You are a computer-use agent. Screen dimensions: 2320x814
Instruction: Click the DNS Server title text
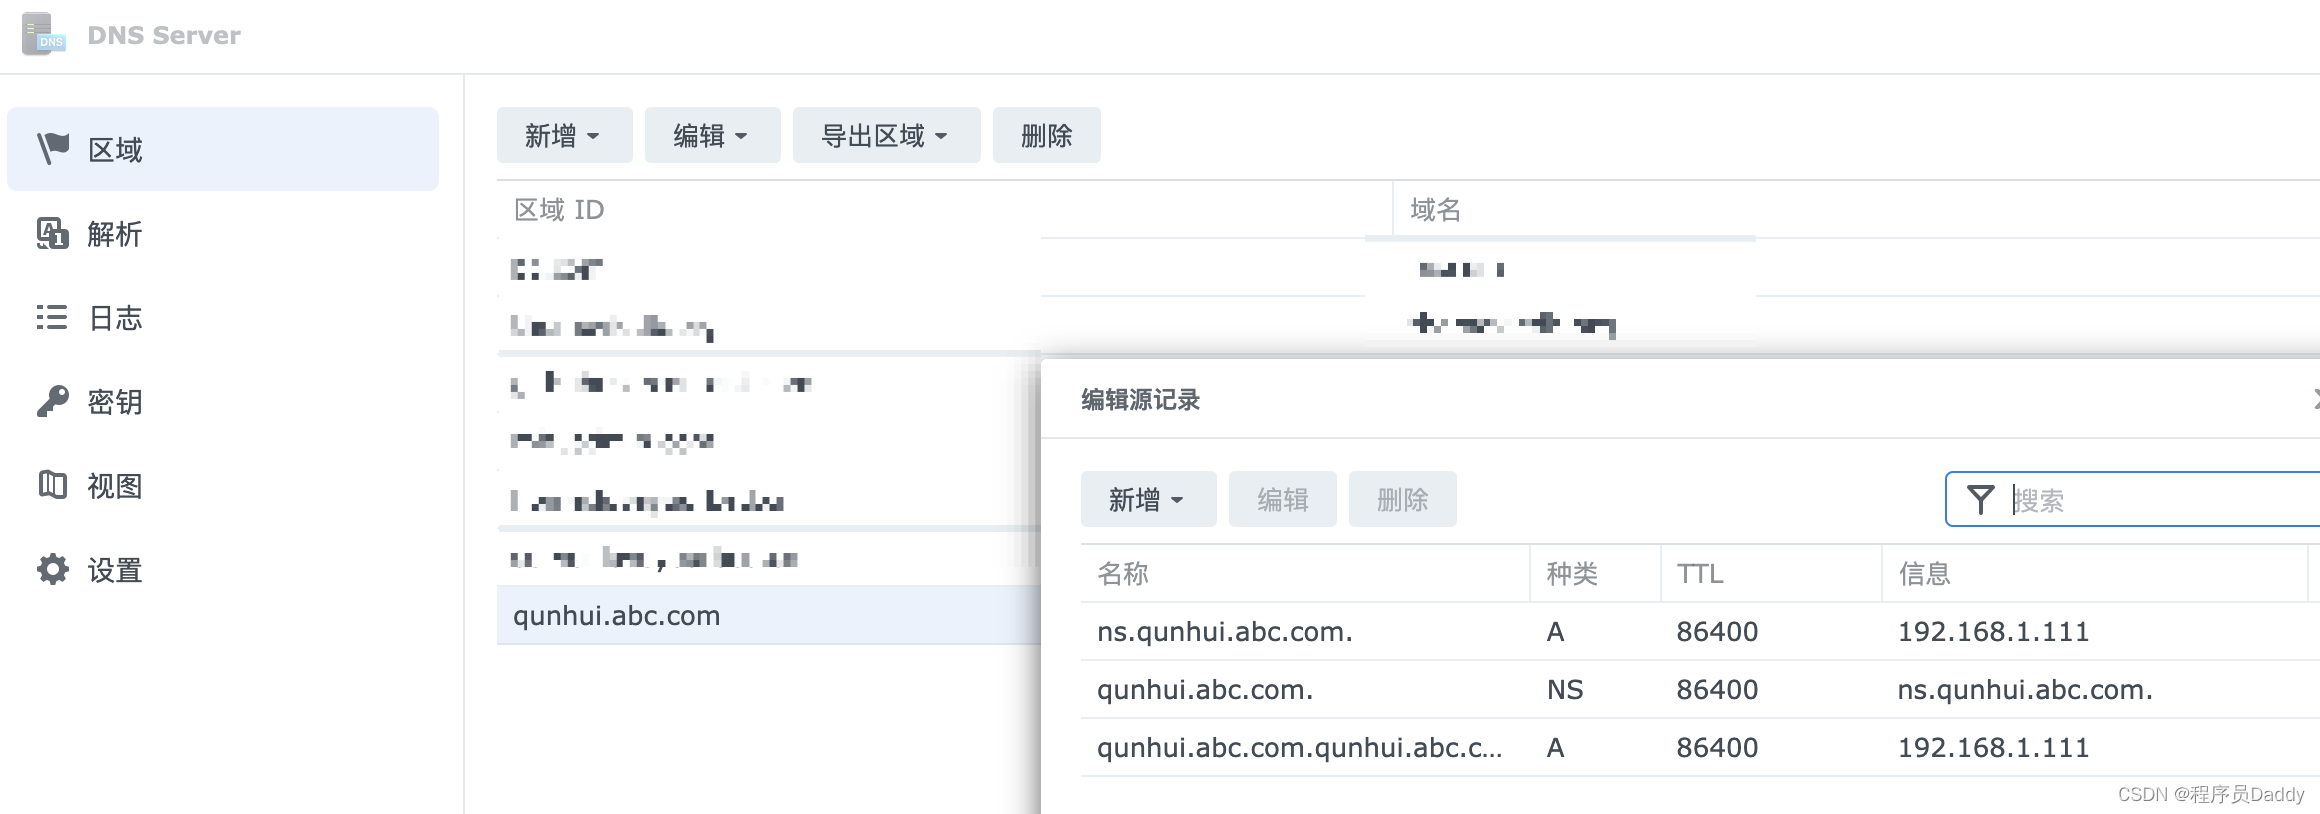(163, 35)
